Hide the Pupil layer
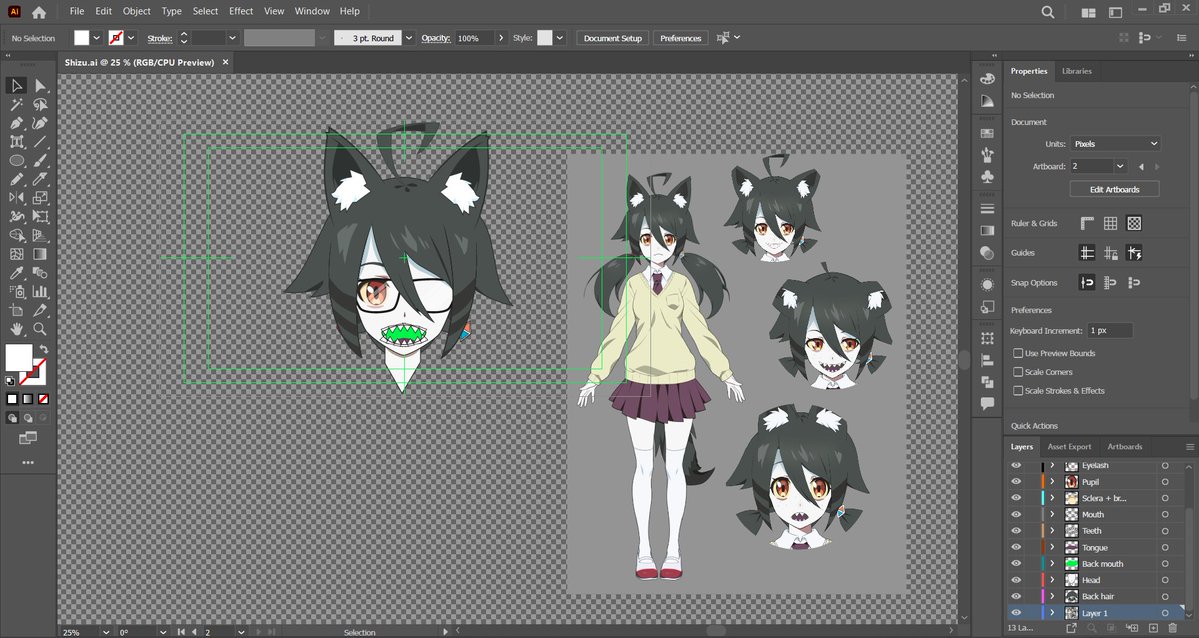Image resolution: width=1199 pixels, height=638 pixels. coord(1015,482)
